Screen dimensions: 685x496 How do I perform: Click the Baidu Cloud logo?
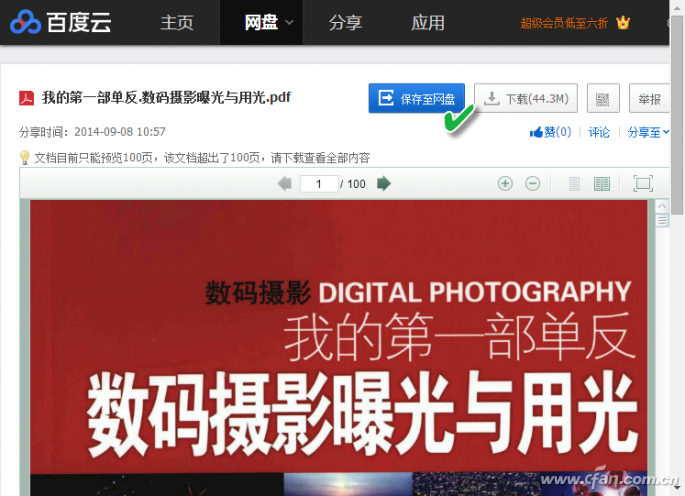point(61,22)
